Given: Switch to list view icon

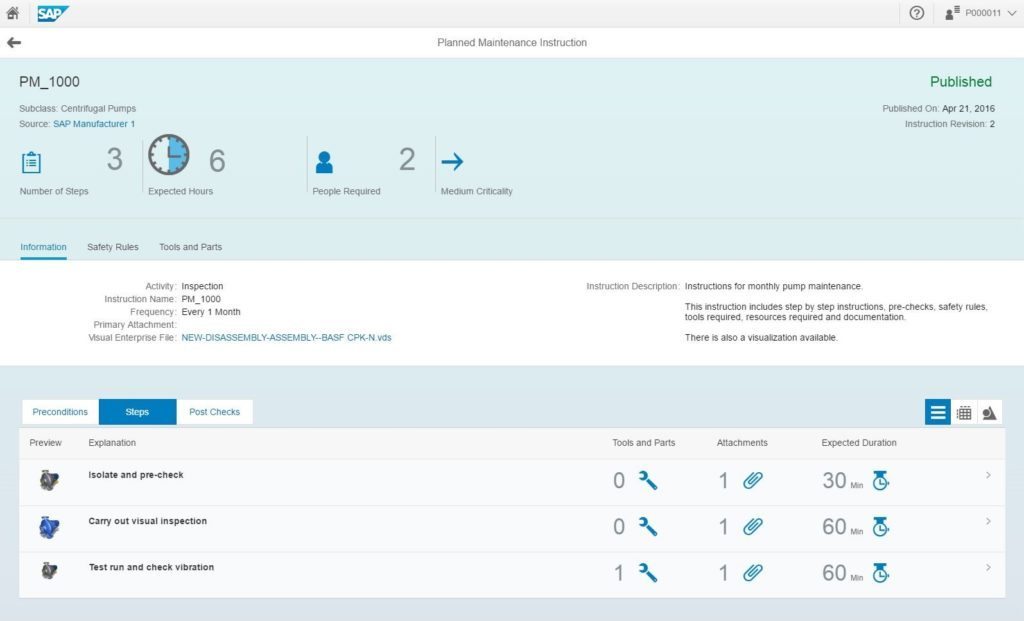Looking at the screenshot, I should [937, 413].
